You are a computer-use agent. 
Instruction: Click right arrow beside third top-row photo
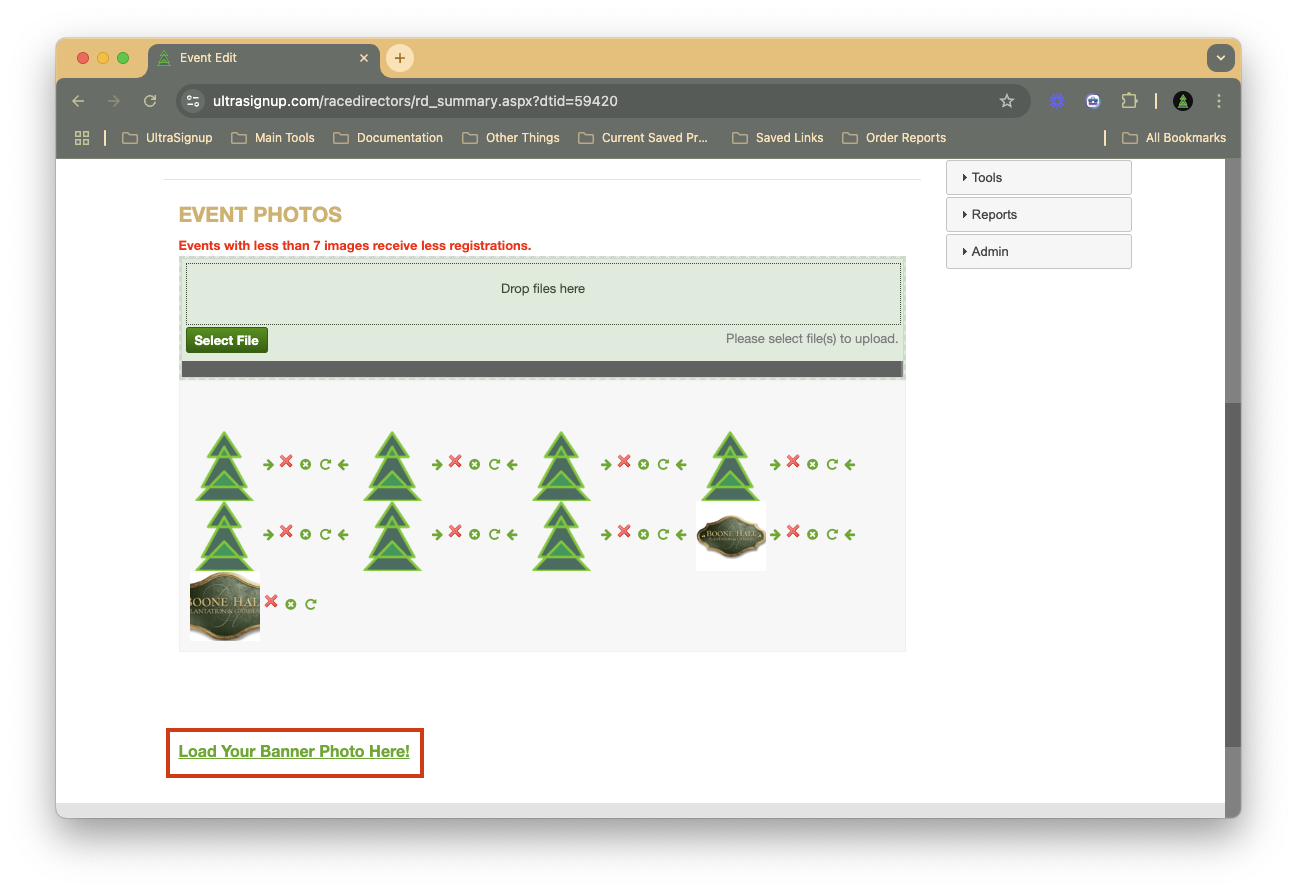(606, 464)
